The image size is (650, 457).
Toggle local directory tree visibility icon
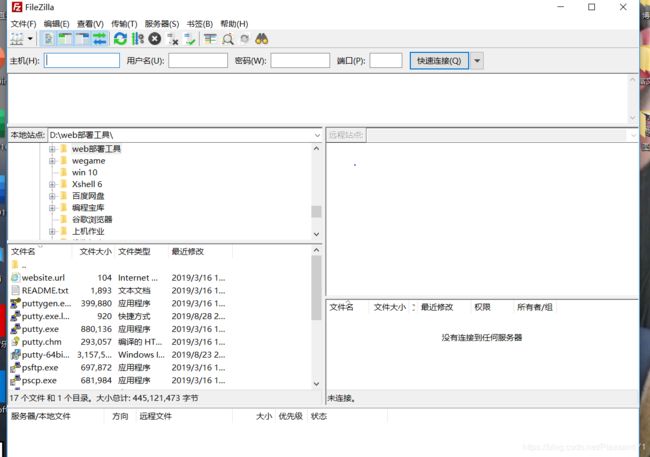click(66, 39)
